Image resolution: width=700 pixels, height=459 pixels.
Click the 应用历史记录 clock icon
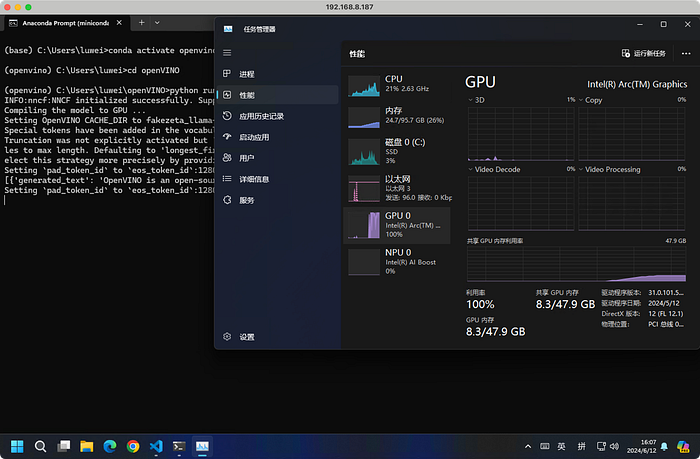coord(227,116)
